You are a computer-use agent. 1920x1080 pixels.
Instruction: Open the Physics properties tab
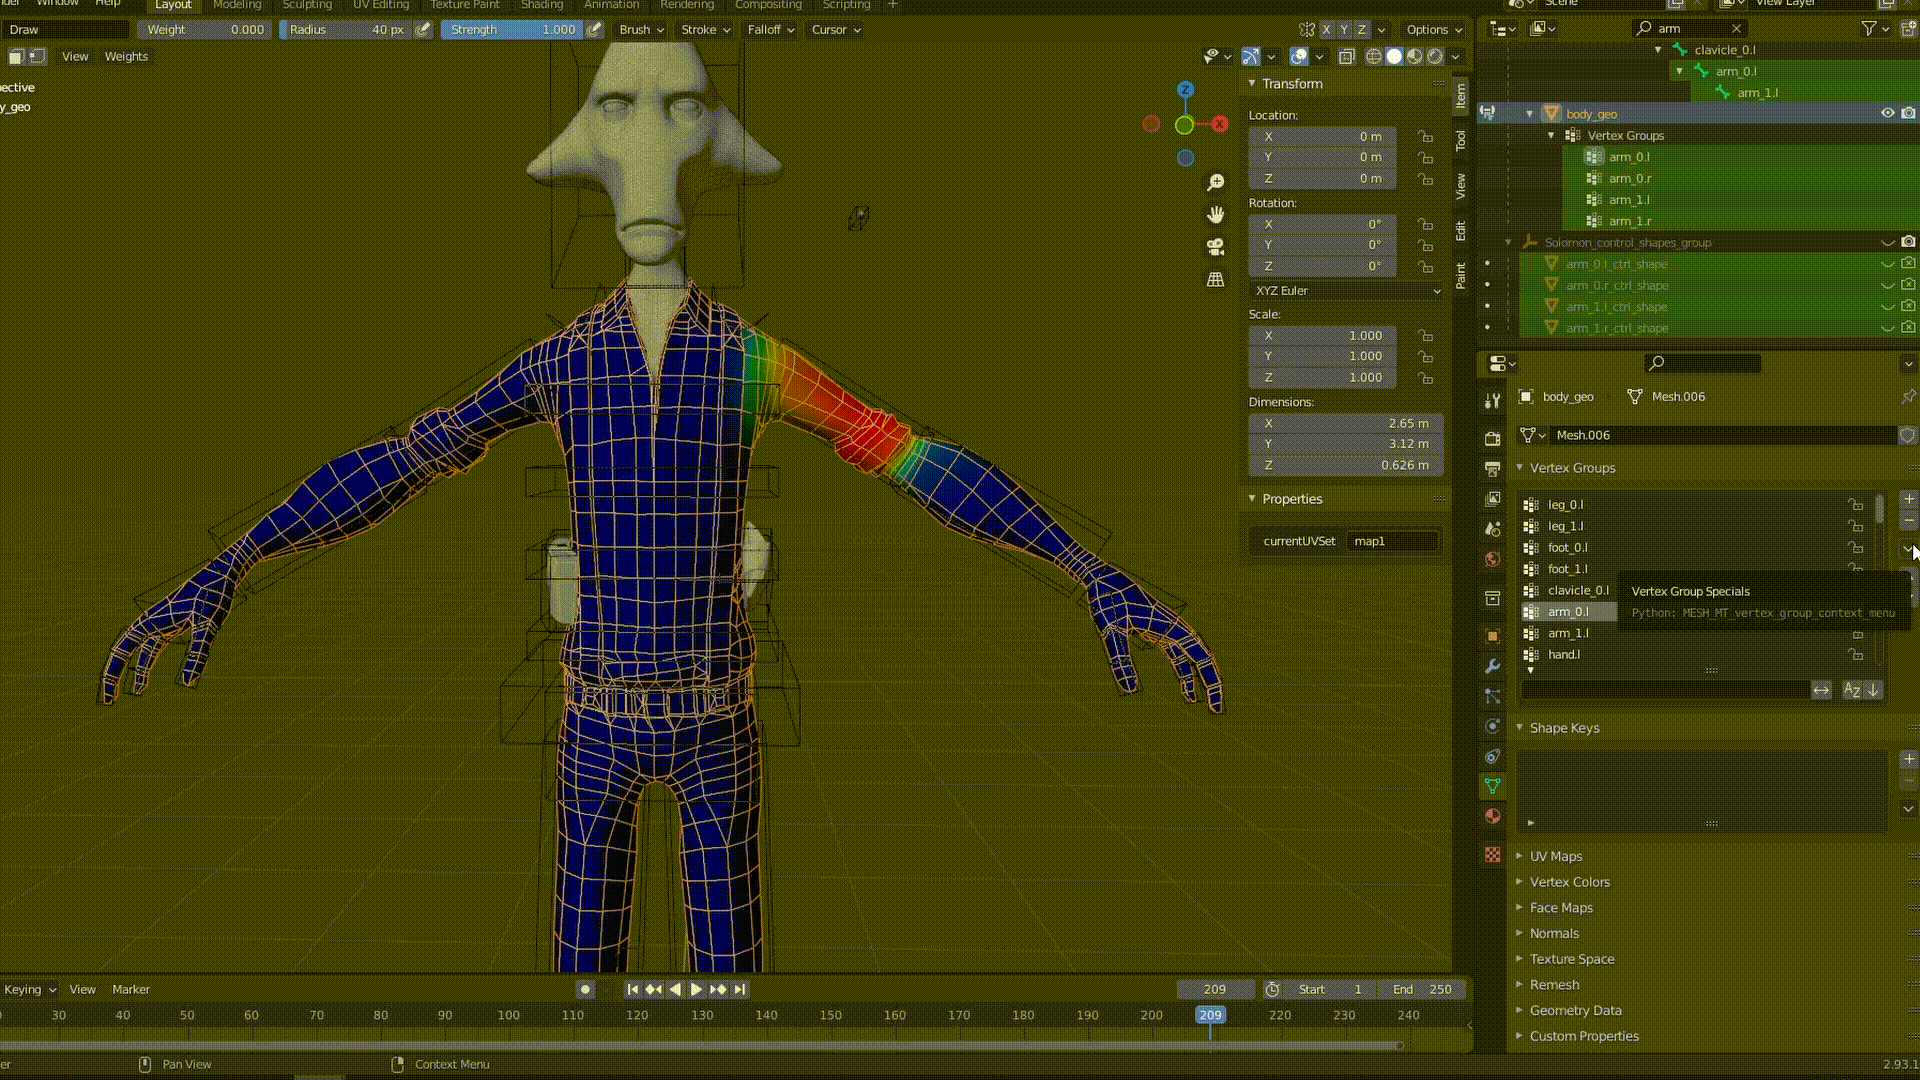(1492, 726)
